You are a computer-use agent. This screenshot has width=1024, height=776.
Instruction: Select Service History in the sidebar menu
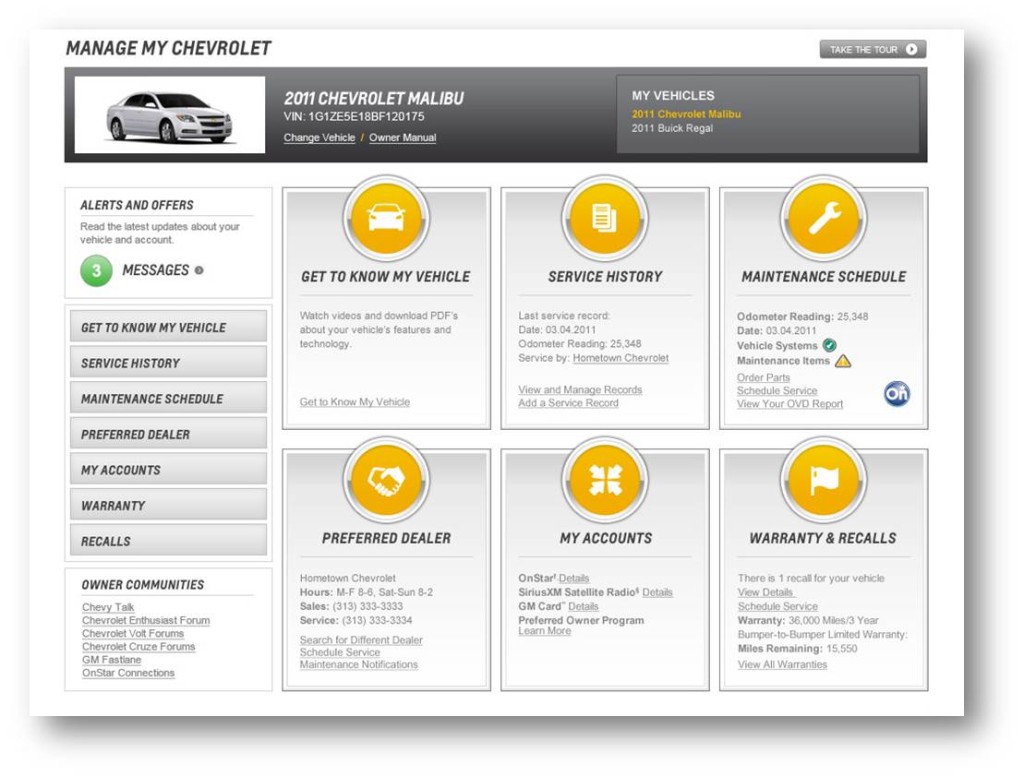[x=168, y=363]
